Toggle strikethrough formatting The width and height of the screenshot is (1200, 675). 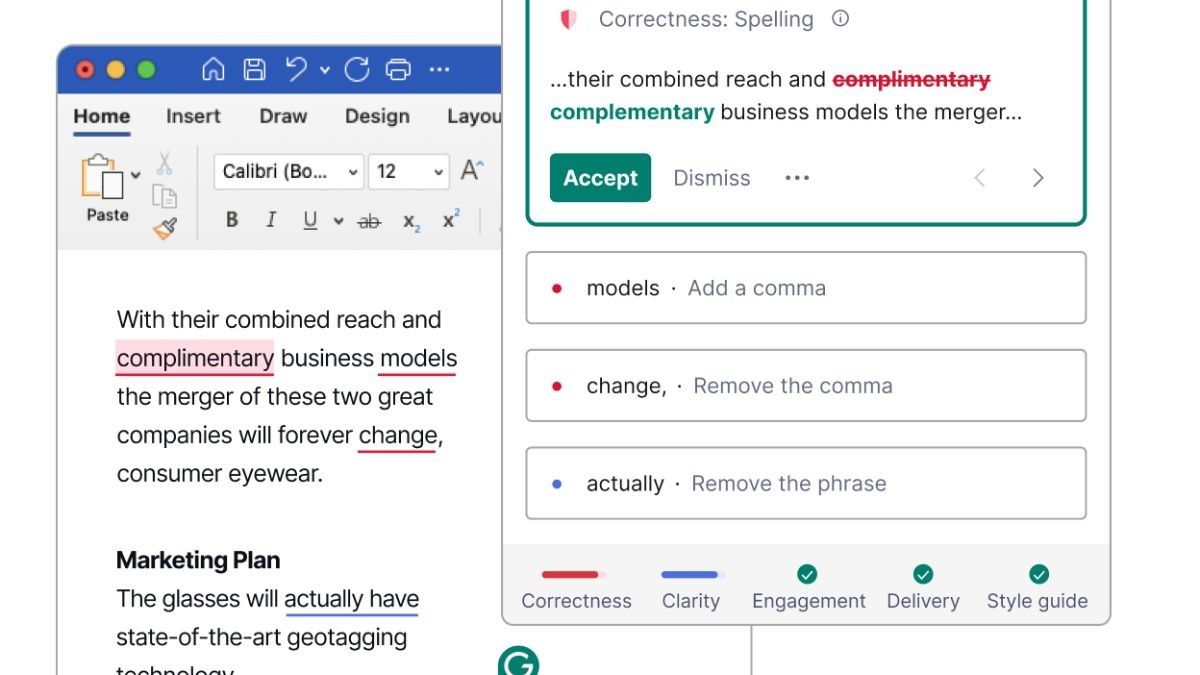(x=369, y=222)
